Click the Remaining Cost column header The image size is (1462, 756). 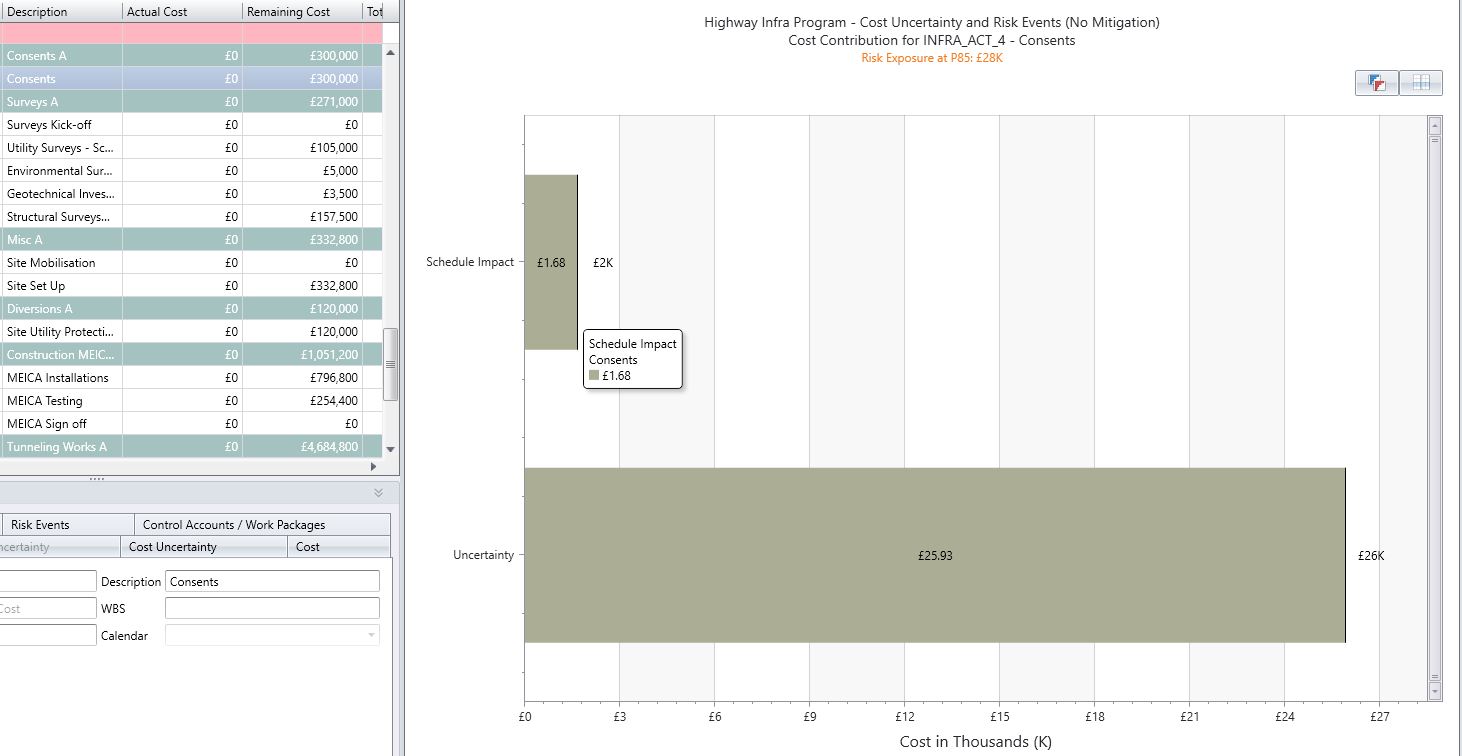(290, 11)
